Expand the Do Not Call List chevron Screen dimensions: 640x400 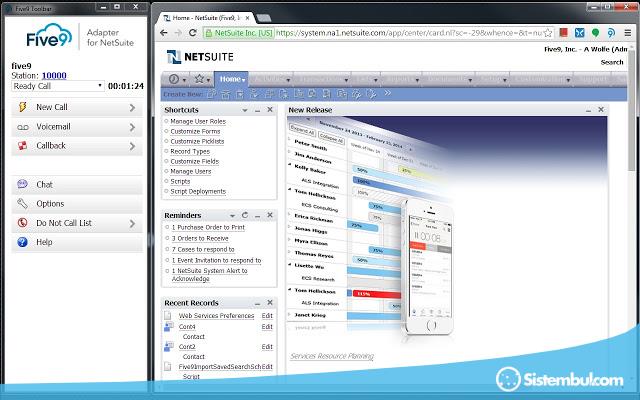[x=132, y=223]
